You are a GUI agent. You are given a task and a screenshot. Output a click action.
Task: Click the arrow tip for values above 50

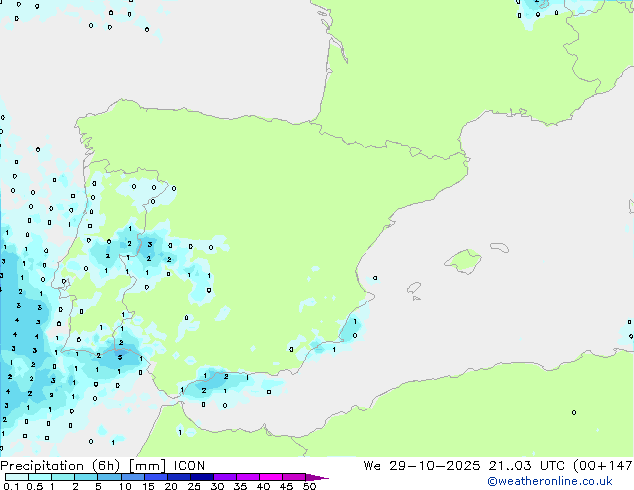coord(317,477)
